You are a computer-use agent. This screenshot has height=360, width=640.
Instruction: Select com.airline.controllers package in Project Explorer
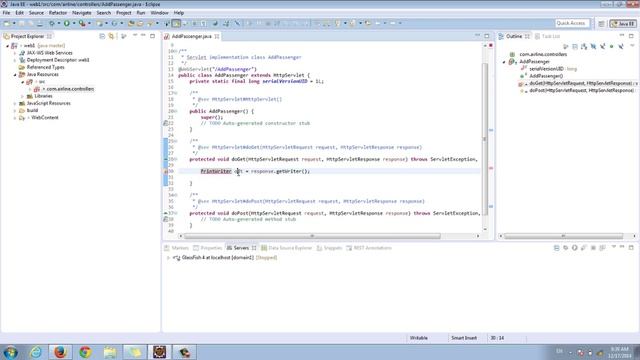coord(70,89)
